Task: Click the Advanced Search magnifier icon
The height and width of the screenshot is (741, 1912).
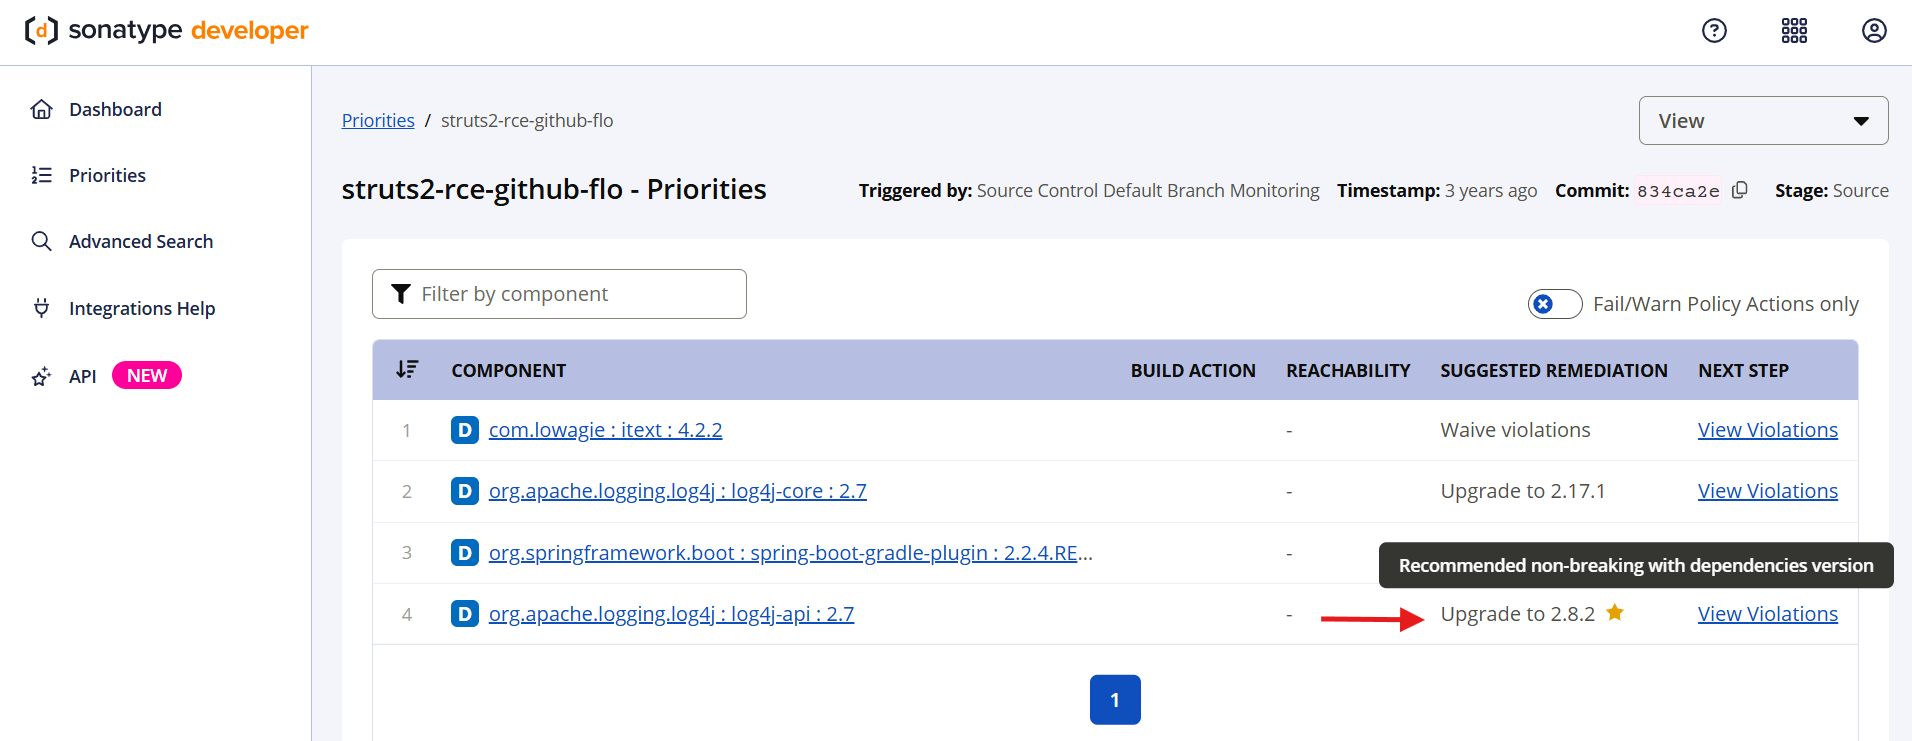Action: 41,241
